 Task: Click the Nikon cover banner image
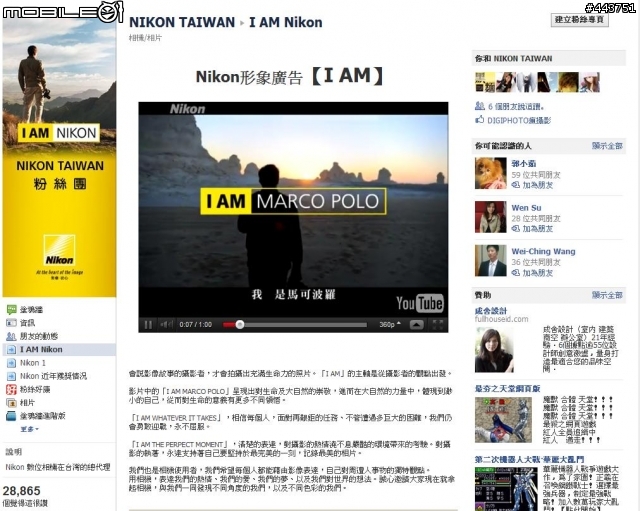point(59,157)
